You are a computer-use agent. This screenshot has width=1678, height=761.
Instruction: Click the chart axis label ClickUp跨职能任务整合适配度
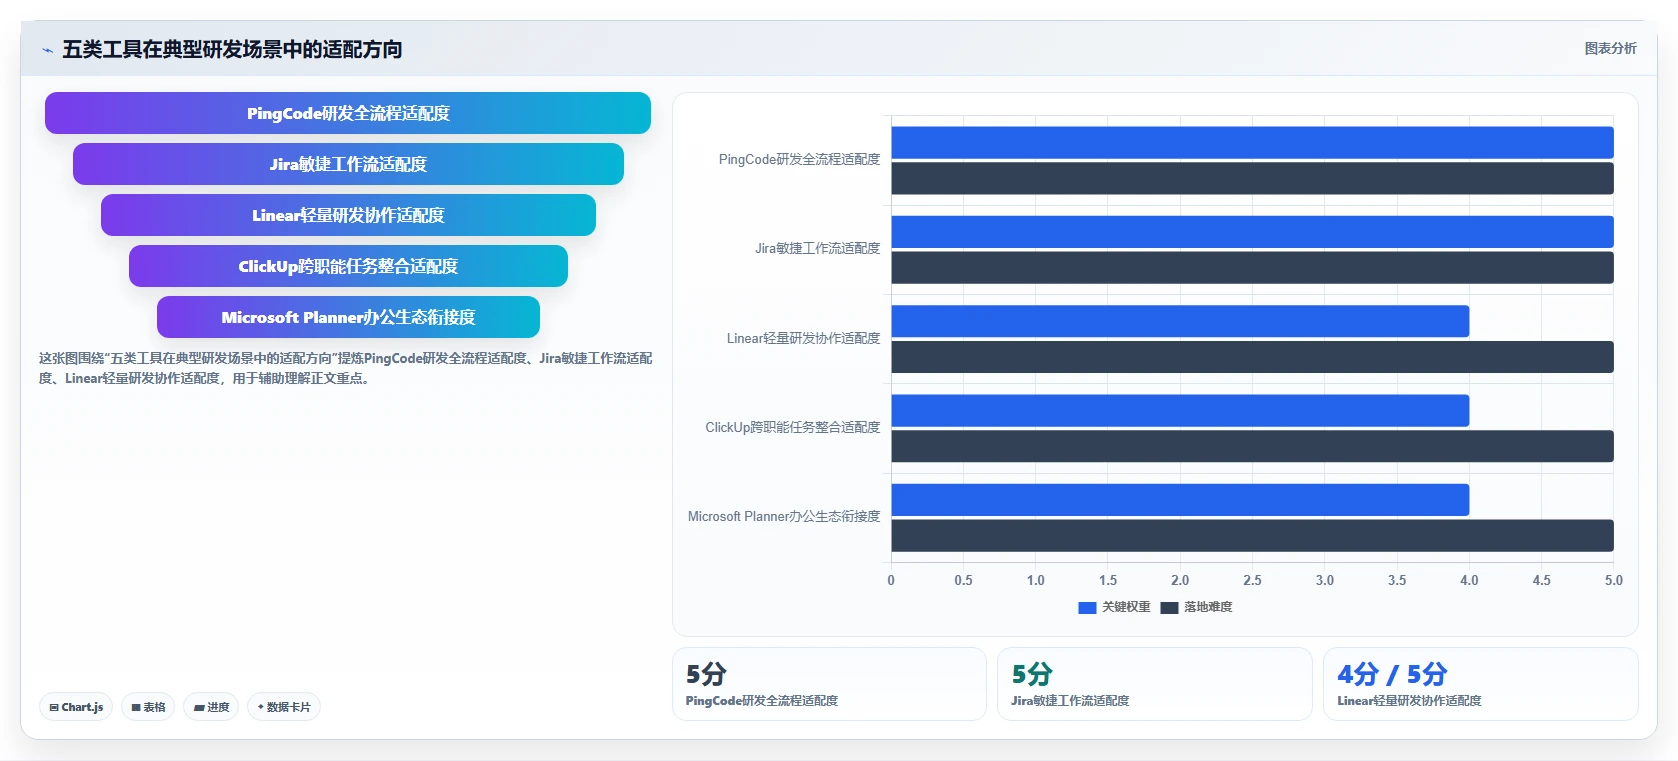(x=792, y=428)
